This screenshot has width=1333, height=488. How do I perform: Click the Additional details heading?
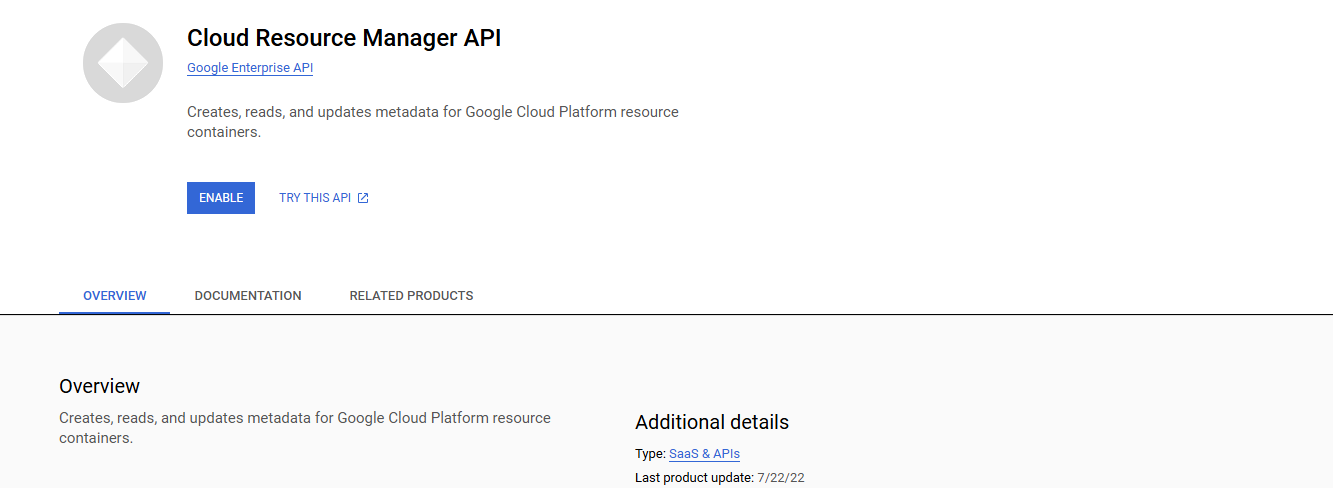click(711, 422)
